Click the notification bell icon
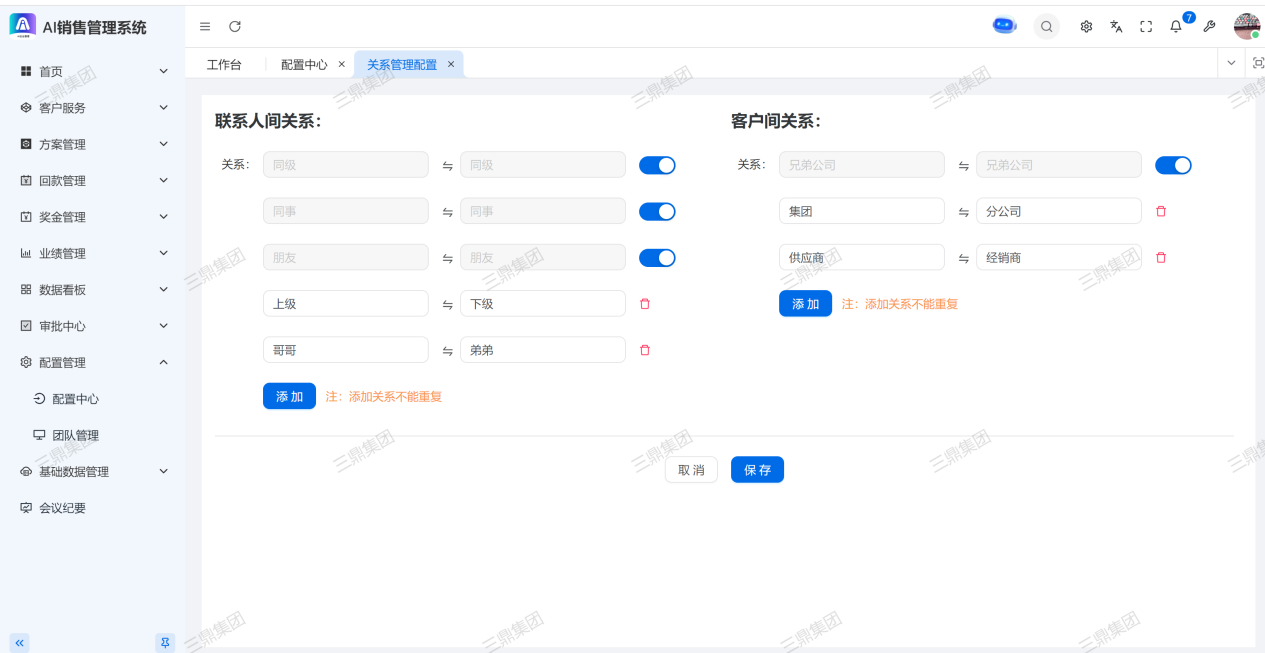 coord(1176,27)
